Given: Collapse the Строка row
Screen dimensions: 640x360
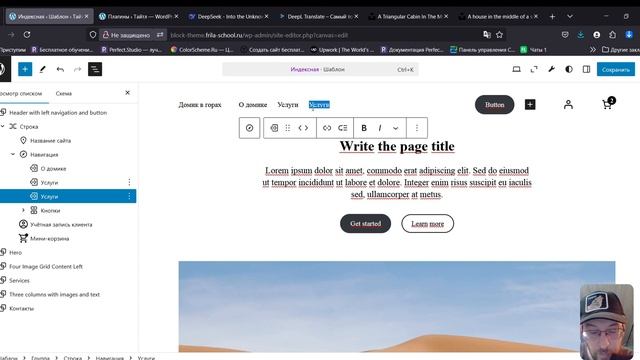Looking at the screenshot, I should coord(3,127).
